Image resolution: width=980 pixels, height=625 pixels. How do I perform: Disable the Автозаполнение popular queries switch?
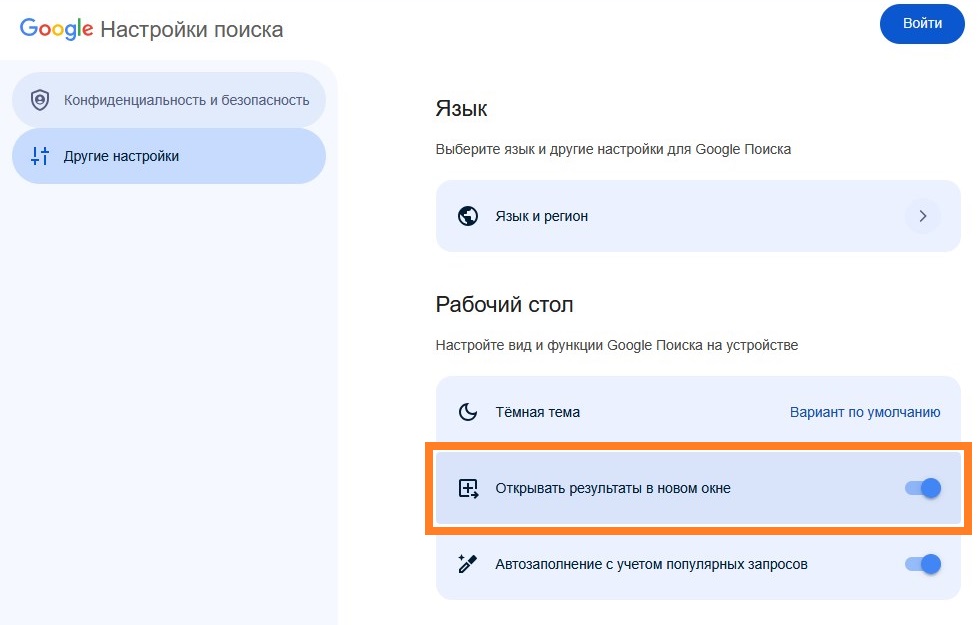(923, 564)
